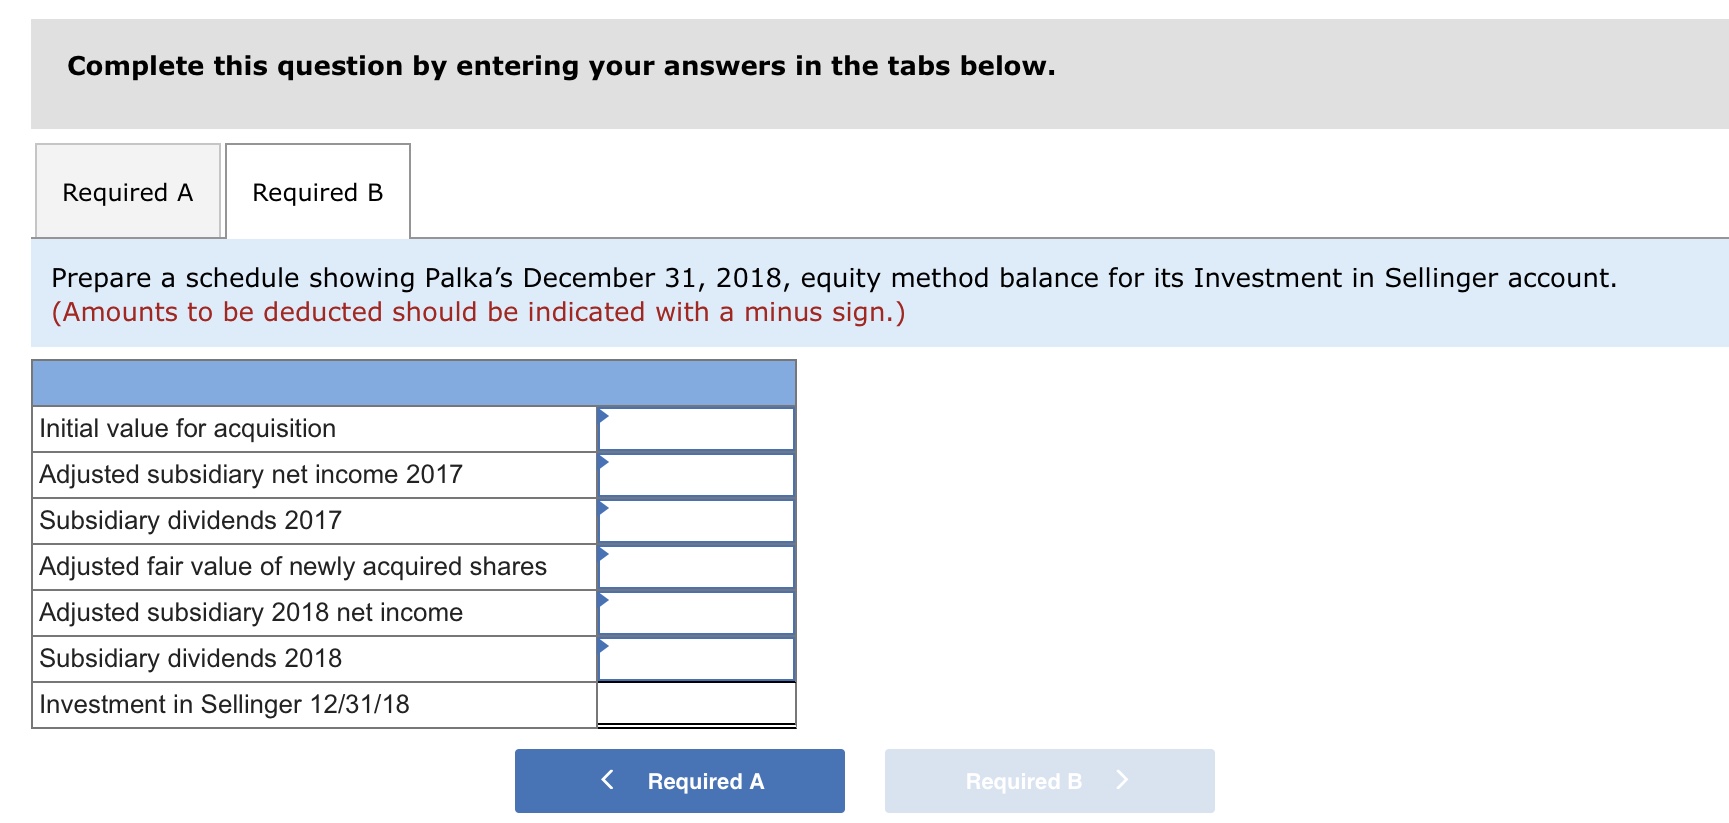Switch to the Required B tab

(318, 191)
